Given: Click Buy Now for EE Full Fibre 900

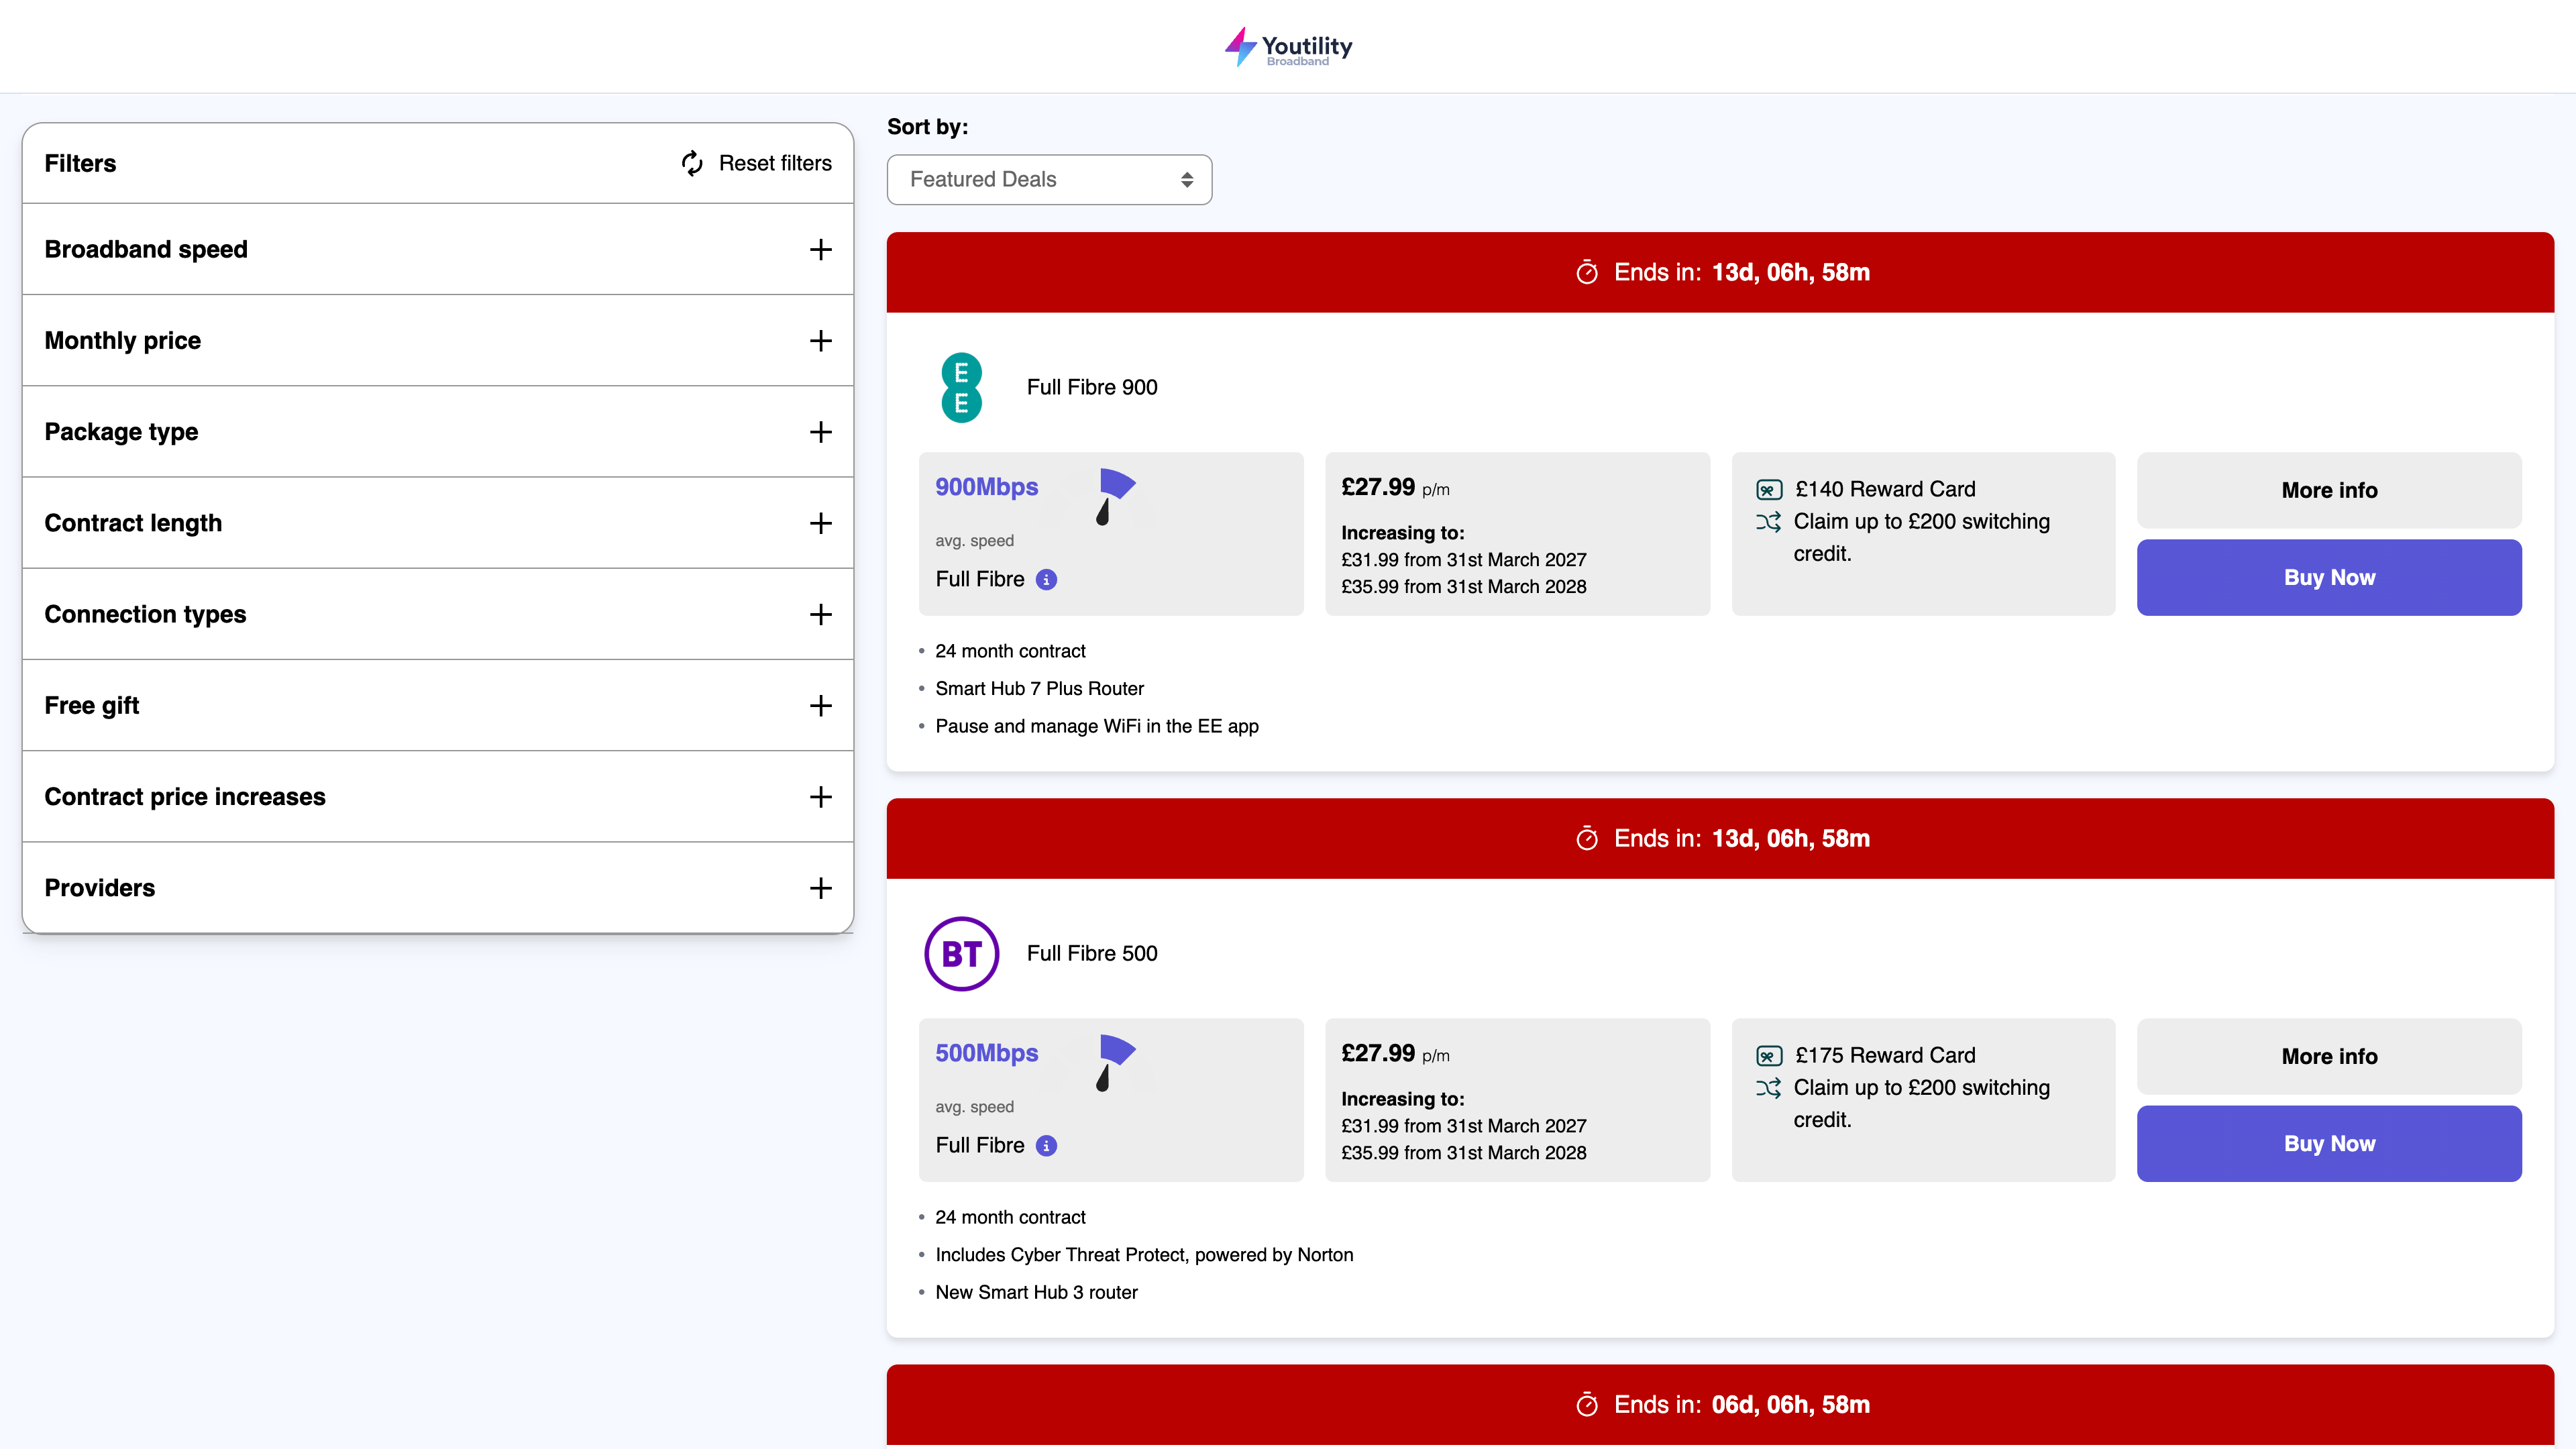Looking at the screenshot, I should point(2329,577).
